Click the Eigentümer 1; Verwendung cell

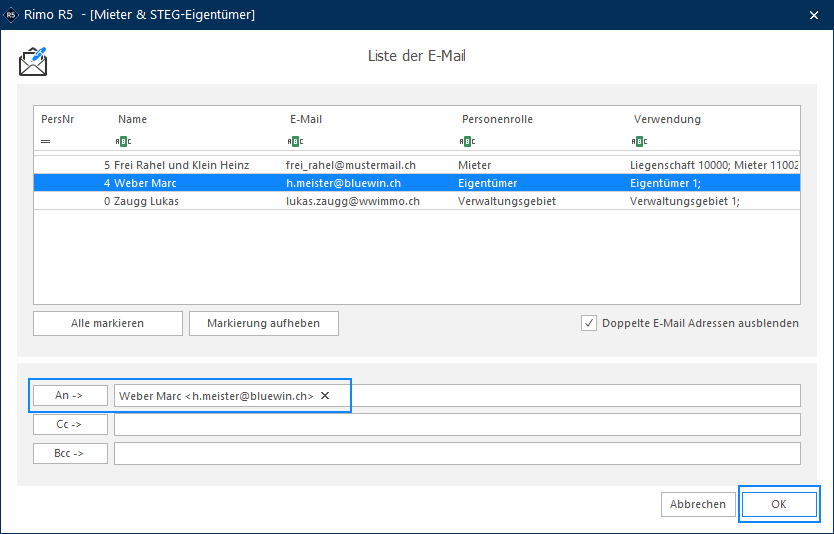(x=665, y=183)
